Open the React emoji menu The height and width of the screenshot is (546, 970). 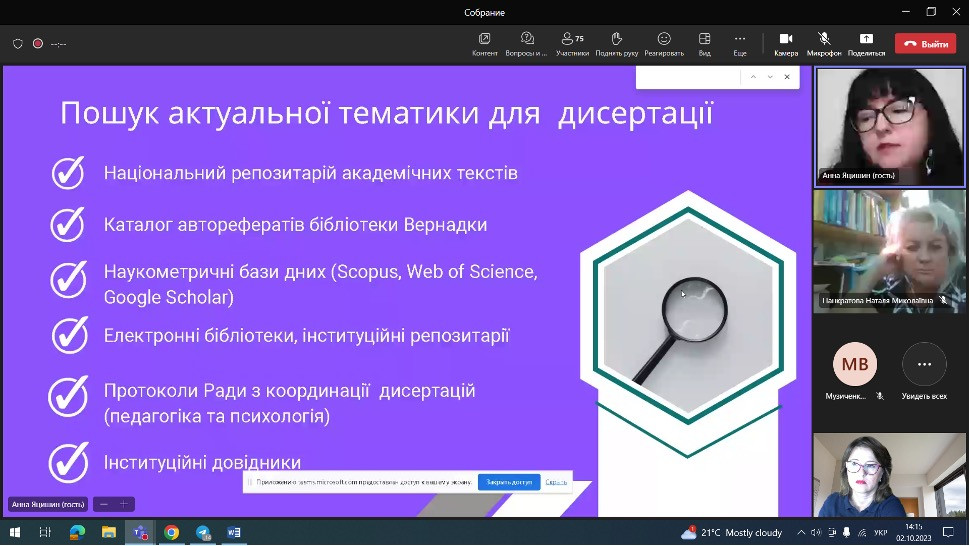pos(664,45)
